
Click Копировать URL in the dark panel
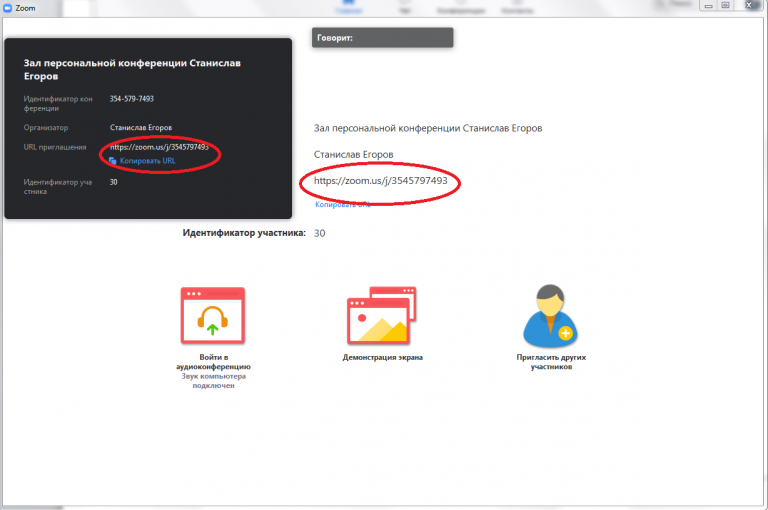coord(147,160)
